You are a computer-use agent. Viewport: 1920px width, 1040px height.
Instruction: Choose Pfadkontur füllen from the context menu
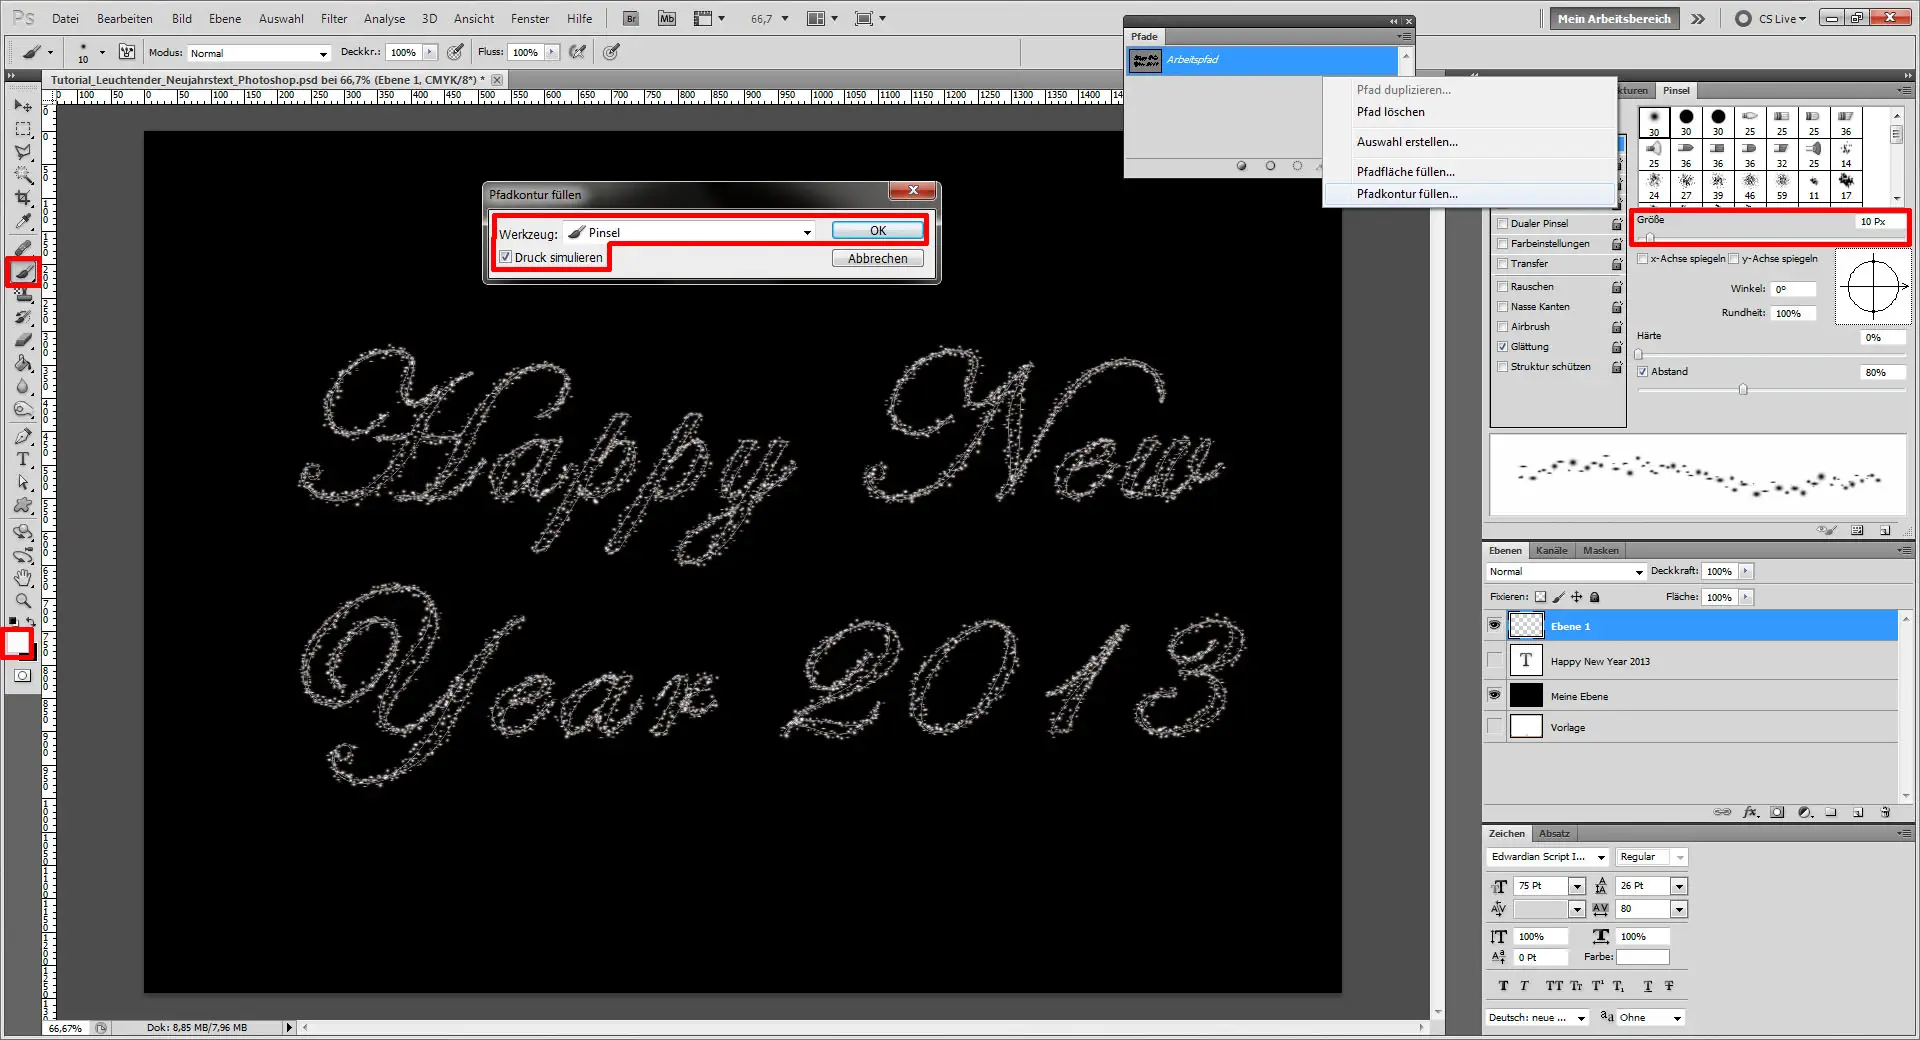[x=1407, y=193]
